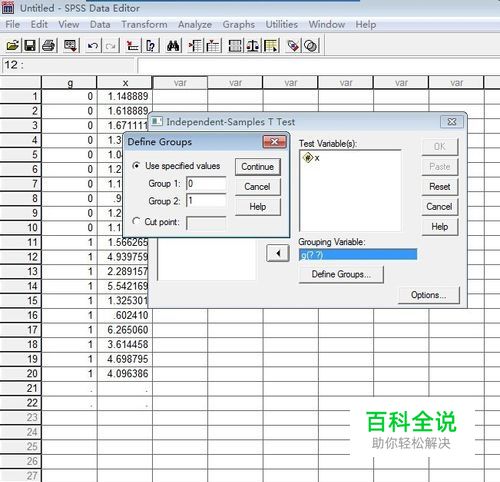This screenshot has height=482, width=500.
Task: Open the Dialog Recall toolbar icon
Action: click(x=71, y=45)
